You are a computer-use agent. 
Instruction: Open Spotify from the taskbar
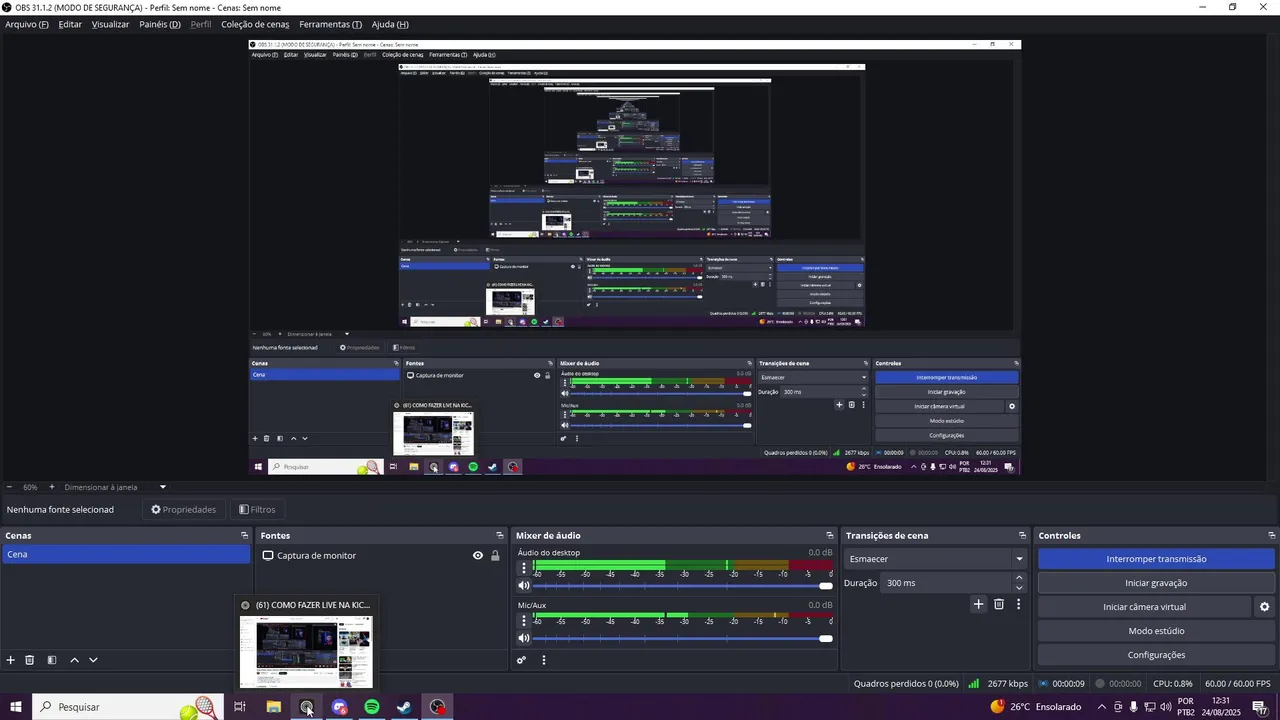point(372,707)
